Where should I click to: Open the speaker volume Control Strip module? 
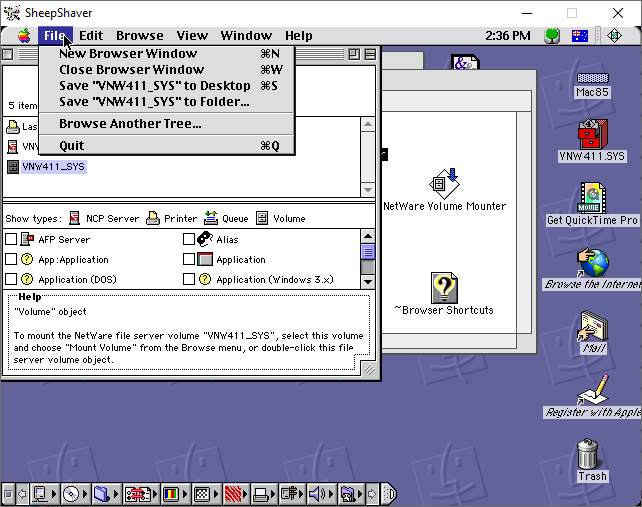pyautogui.click(x=321, y=494)
